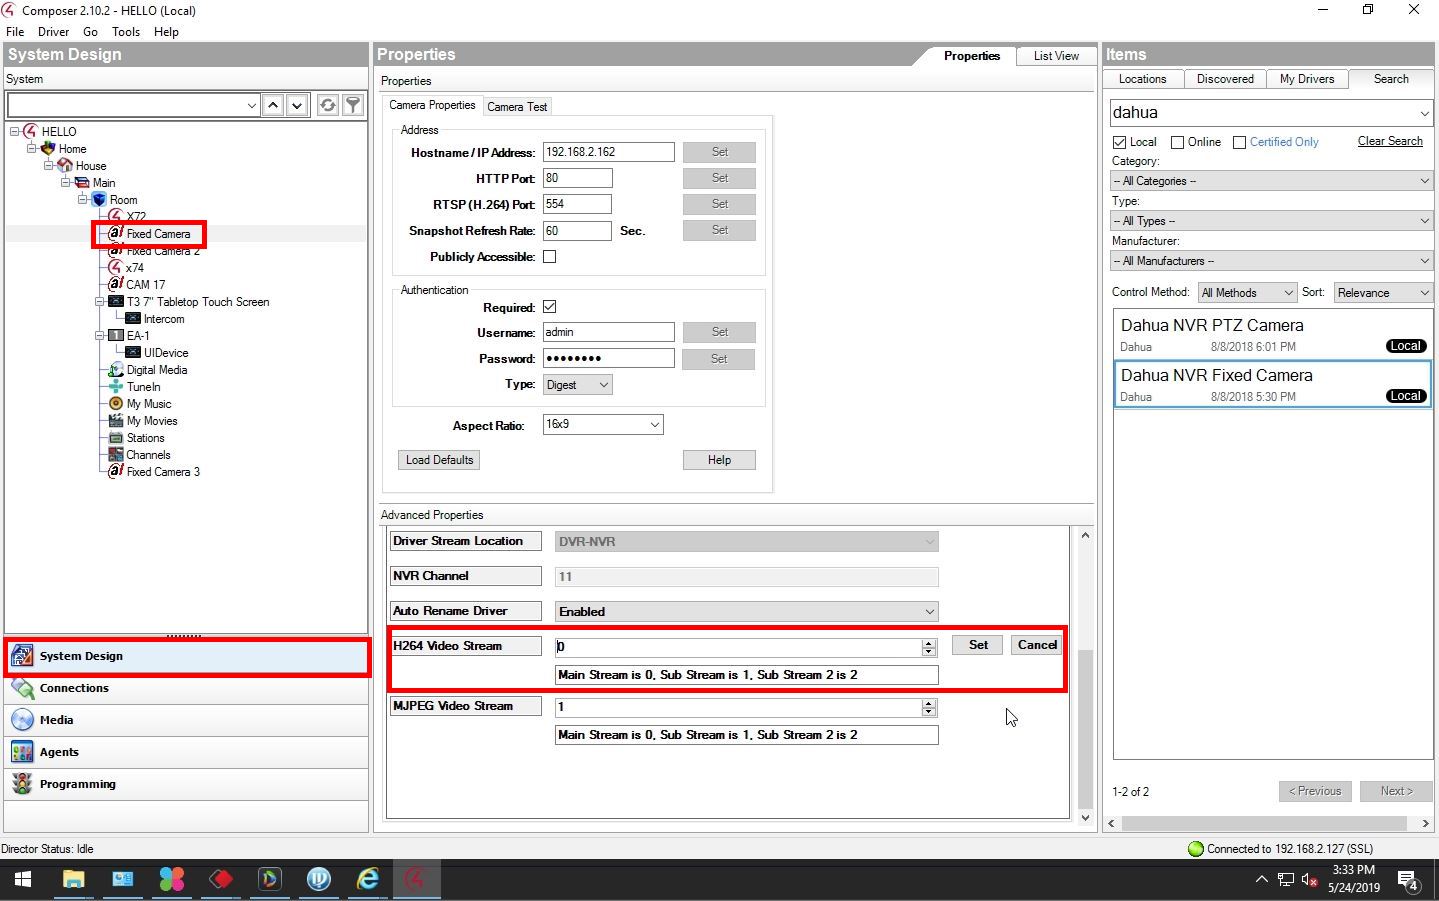Open the Connections view icon

tap(22, 688)
